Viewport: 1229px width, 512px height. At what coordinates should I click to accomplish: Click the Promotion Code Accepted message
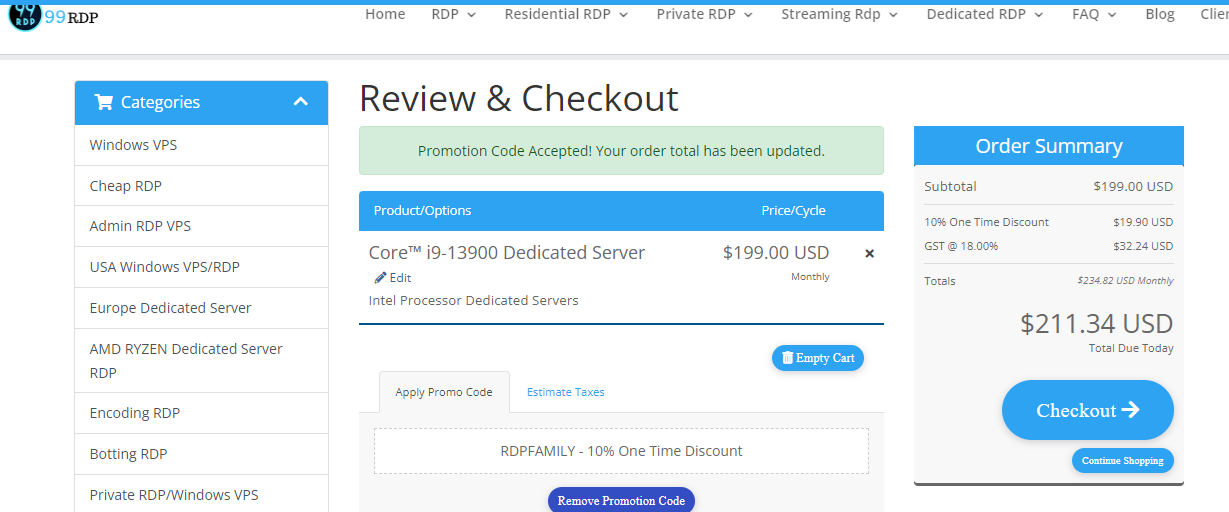point(621,151)
